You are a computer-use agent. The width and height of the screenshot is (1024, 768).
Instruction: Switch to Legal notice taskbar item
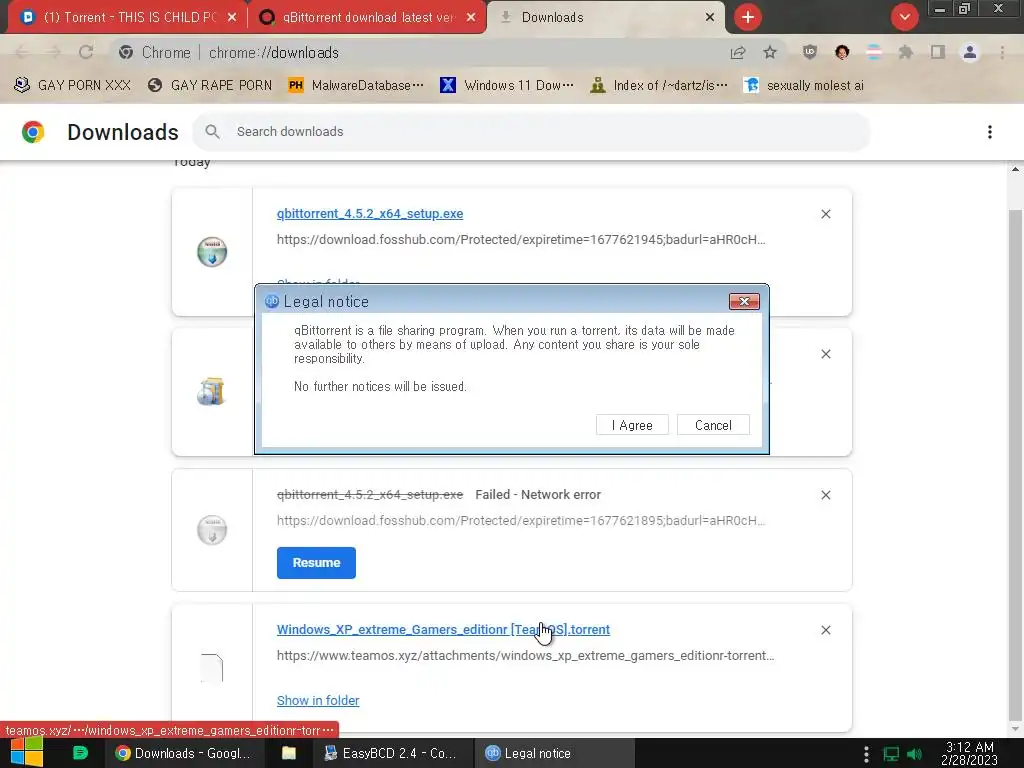pos(556,753)
